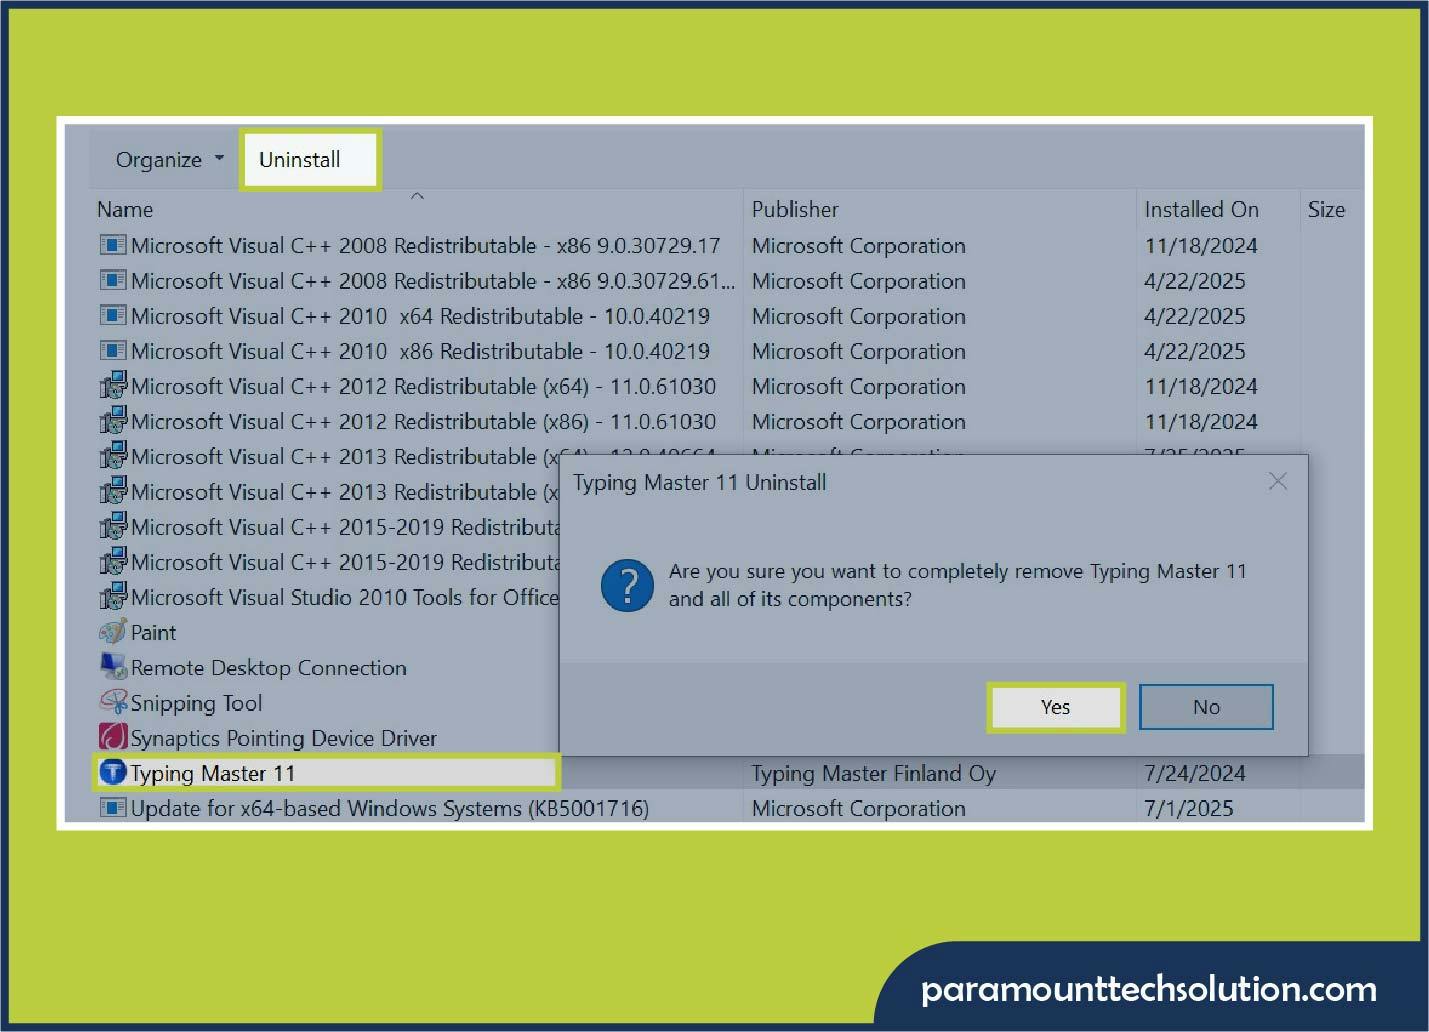
Task: Confirm removal with the Yes button
Action: pos(1055,707)
